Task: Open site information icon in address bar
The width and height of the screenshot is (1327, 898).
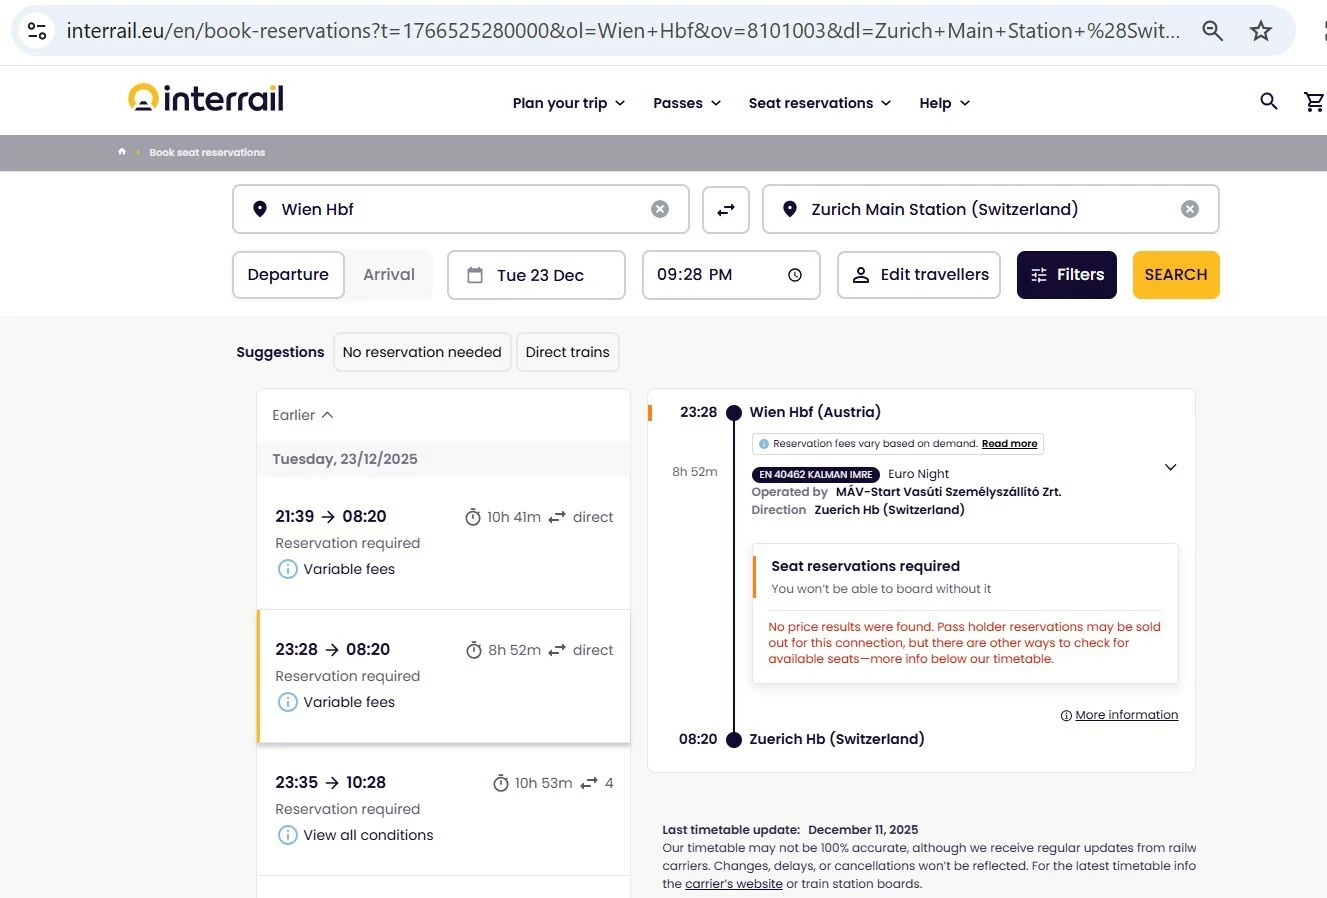Action: pyautogui.click(x=37, y=31)
